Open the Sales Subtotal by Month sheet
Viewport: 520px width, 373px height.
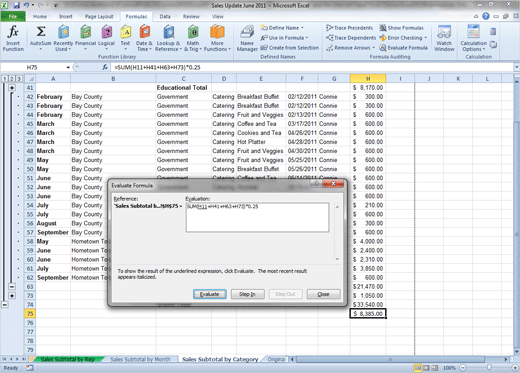pyautogui.click(x=140, y=359)
